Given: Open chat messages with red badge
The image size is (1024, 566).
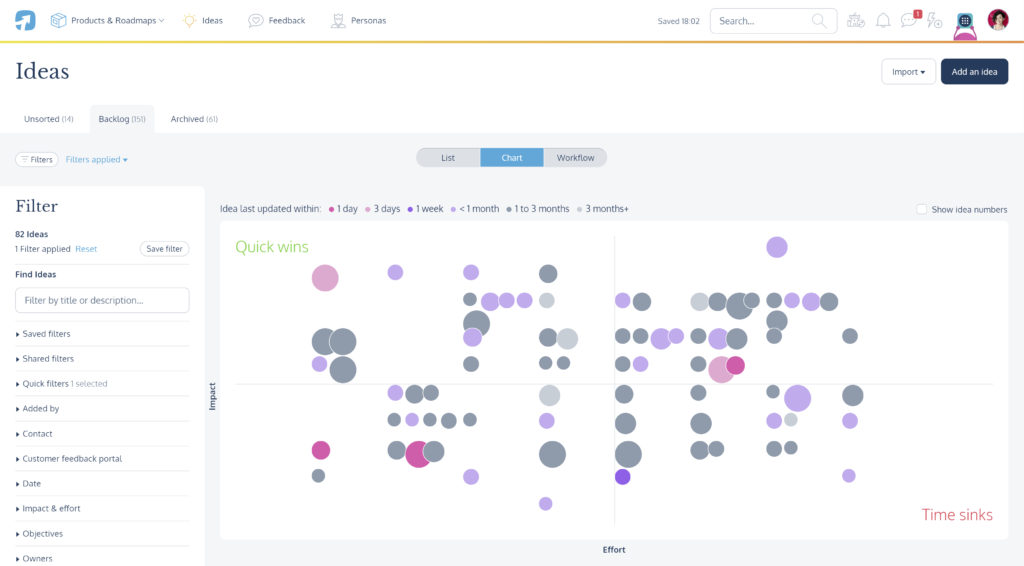Looking at the screenshot, I should 908,20.
